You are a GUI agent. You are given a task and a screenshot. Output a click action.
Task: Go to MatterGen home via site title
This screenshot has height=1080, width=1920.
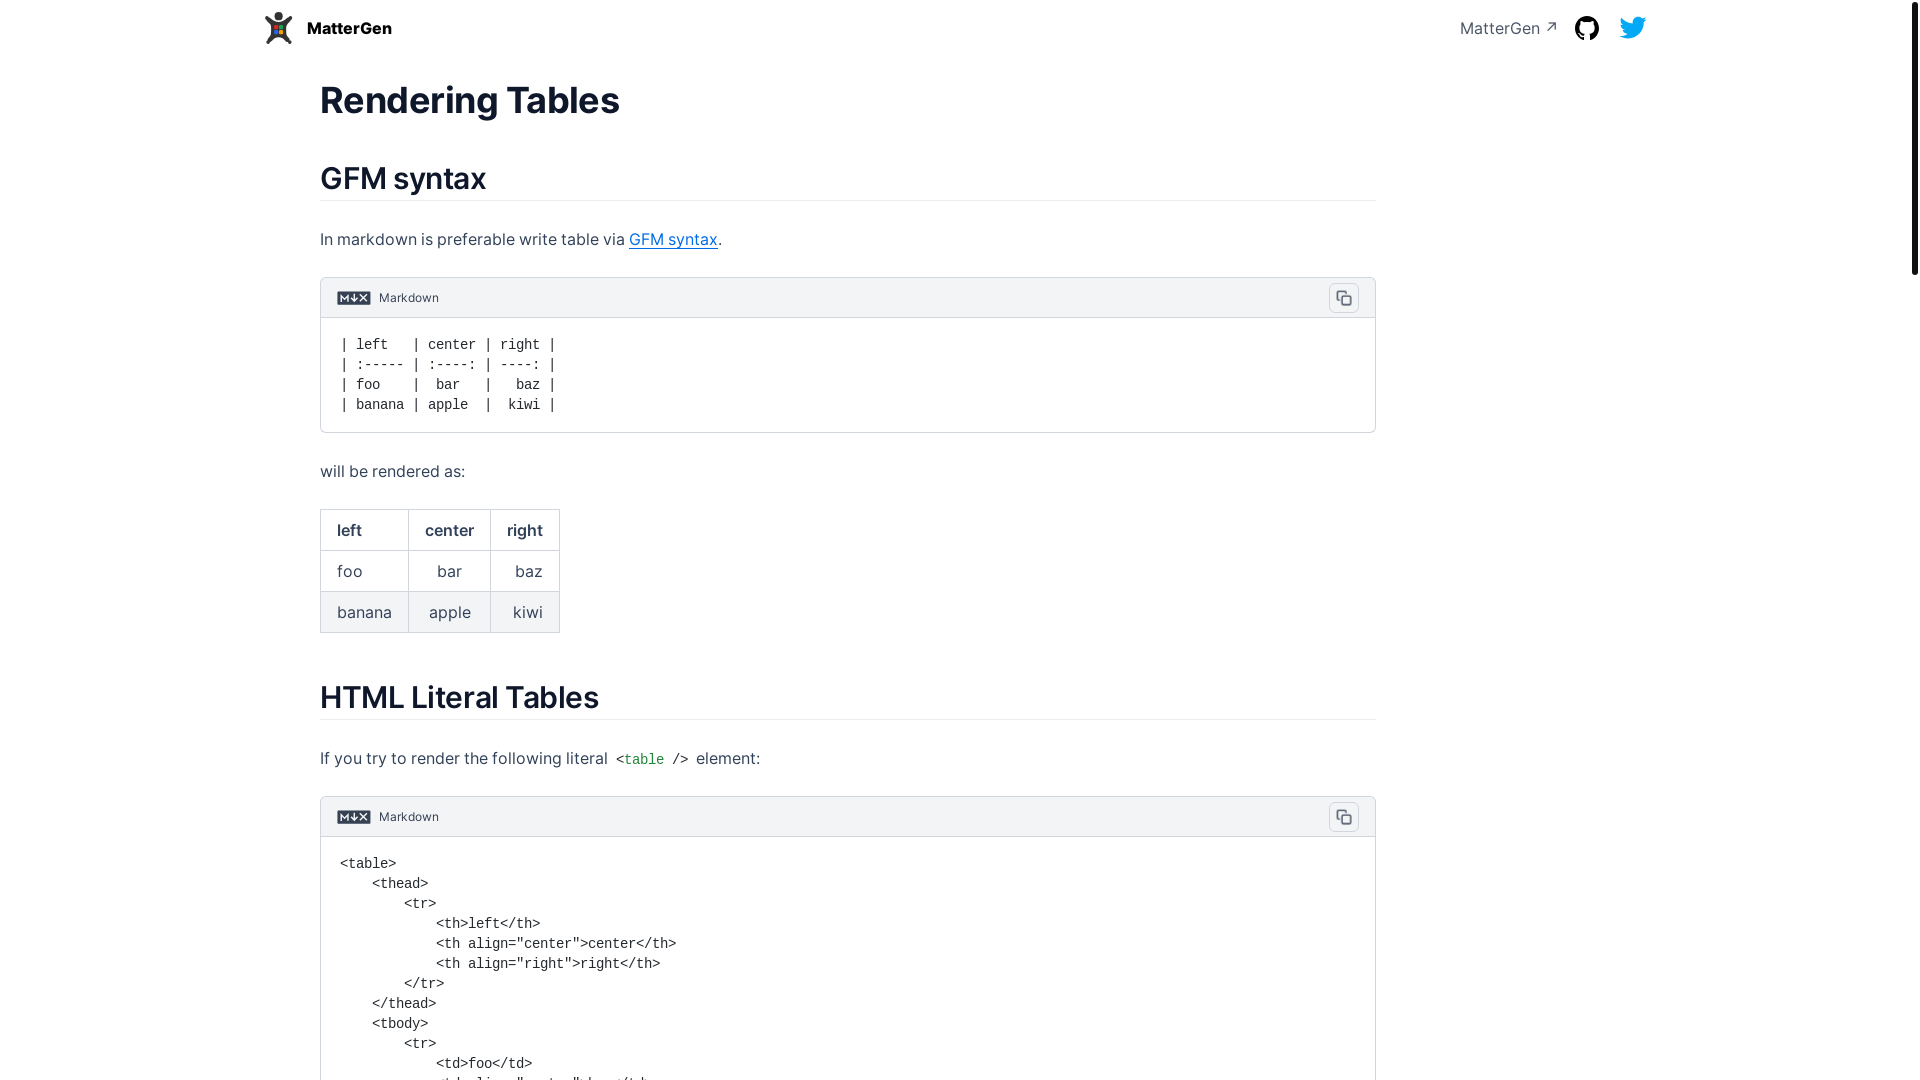(349, 28)
